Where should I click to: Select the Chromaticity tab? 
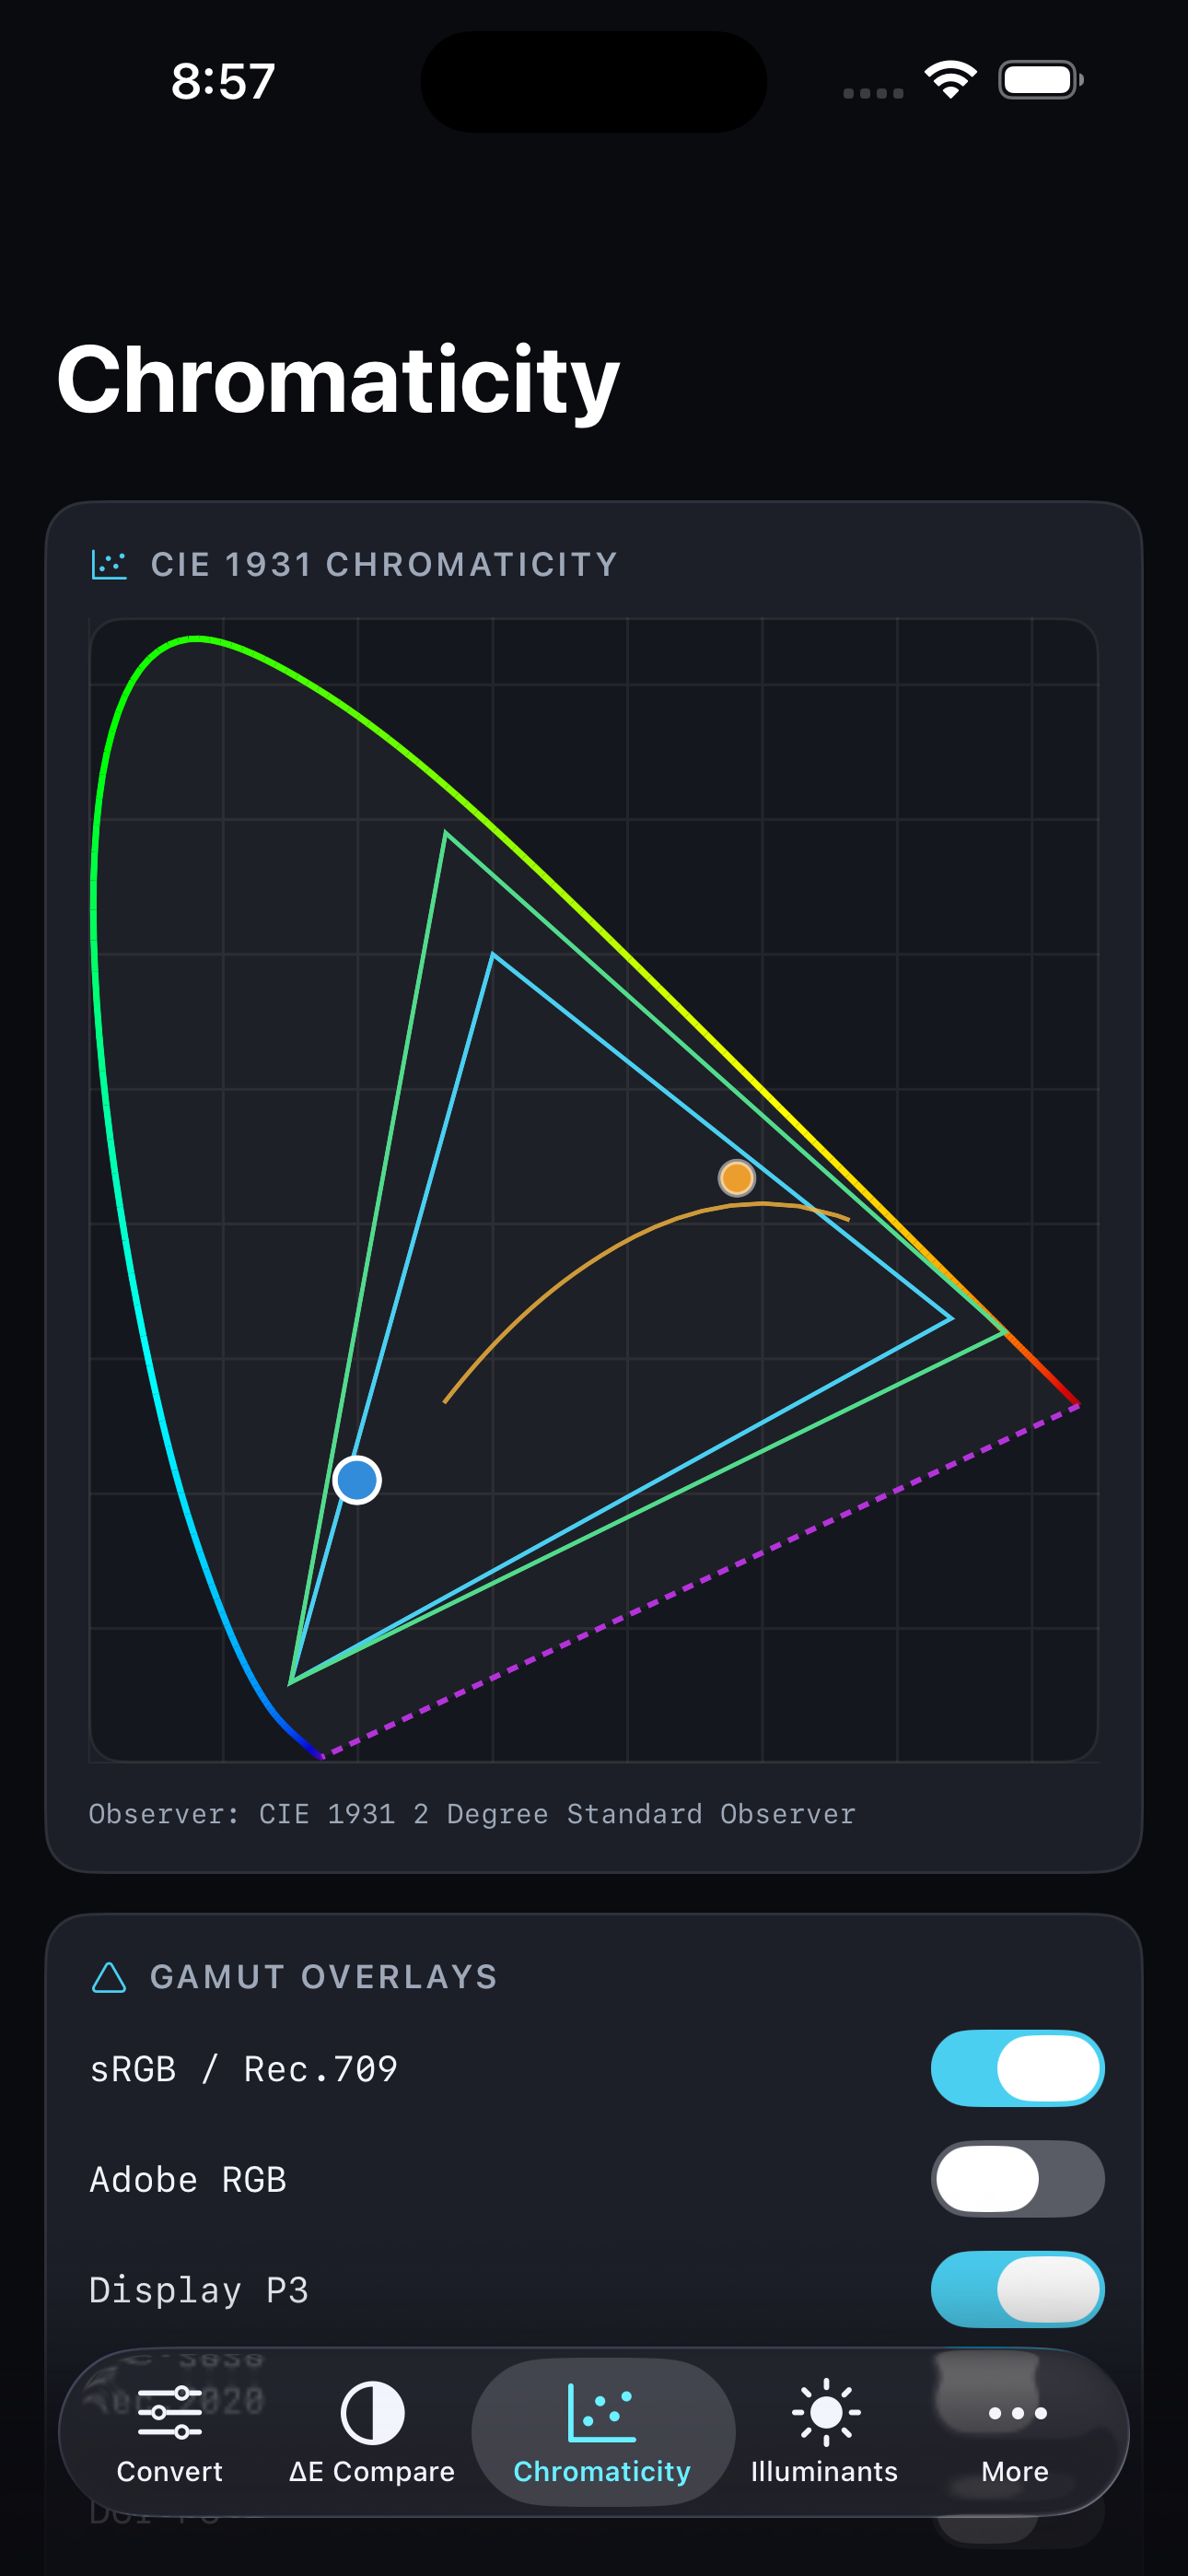pos(603,2432)
